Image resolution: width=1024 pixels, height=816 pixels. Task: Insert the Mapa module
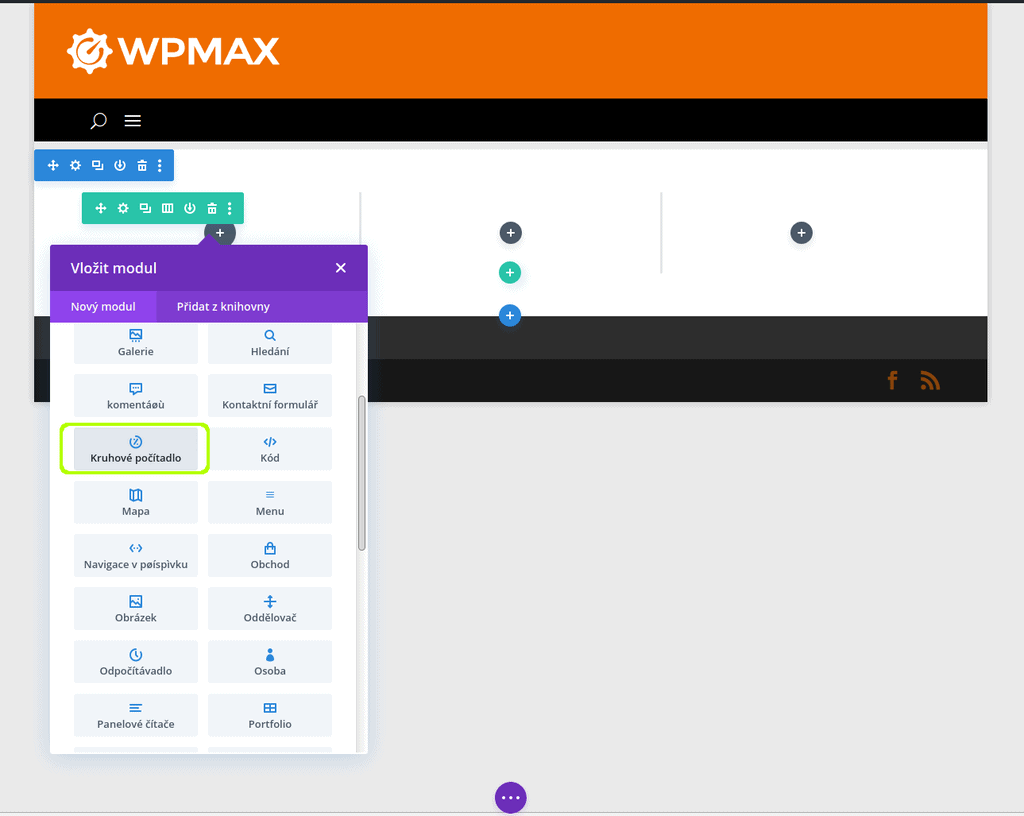[136, 502]
